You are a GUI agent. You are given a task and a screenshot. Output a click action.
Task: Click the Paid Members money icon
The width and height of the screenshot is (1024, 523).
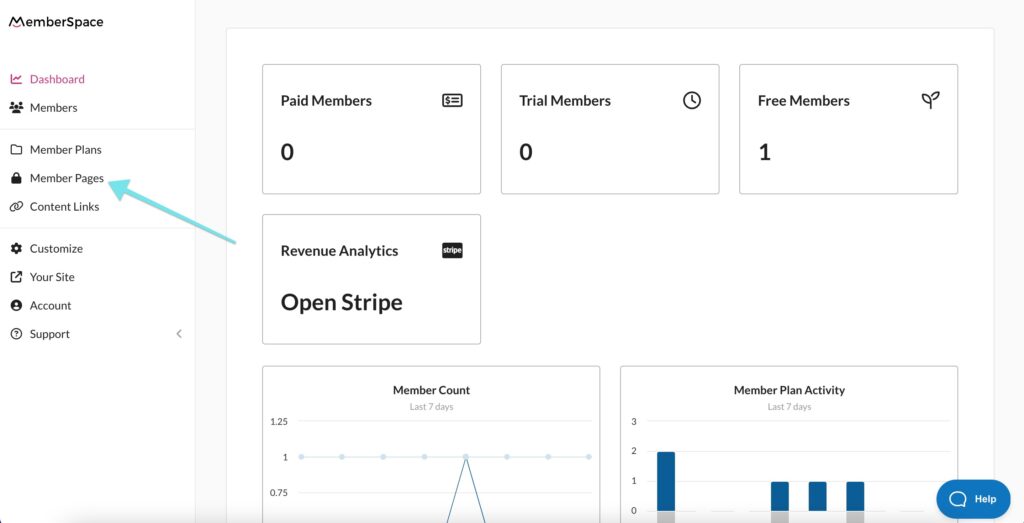tap(452, 101)
